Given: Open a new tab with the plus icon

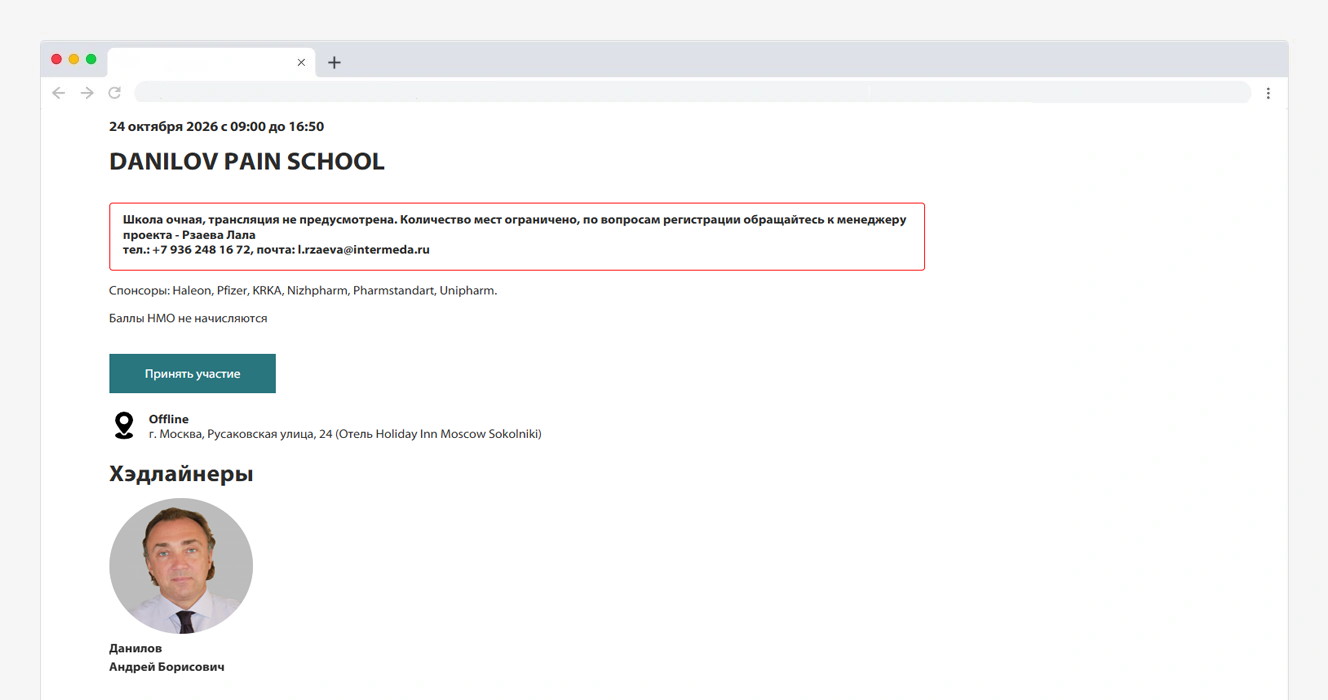Looking at the screenshot, I should [334, 62].
